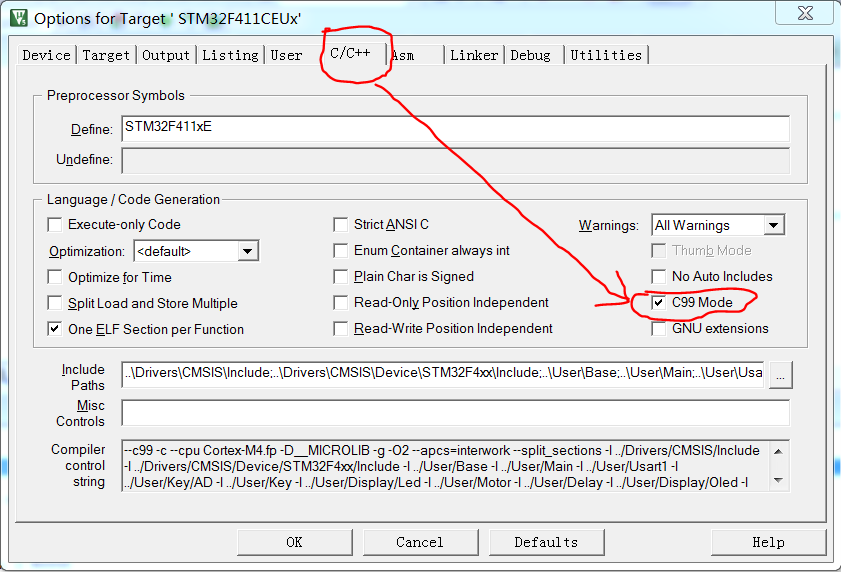Click the Include Paths field
Screen dimensions: 841x572
point(442,374)
